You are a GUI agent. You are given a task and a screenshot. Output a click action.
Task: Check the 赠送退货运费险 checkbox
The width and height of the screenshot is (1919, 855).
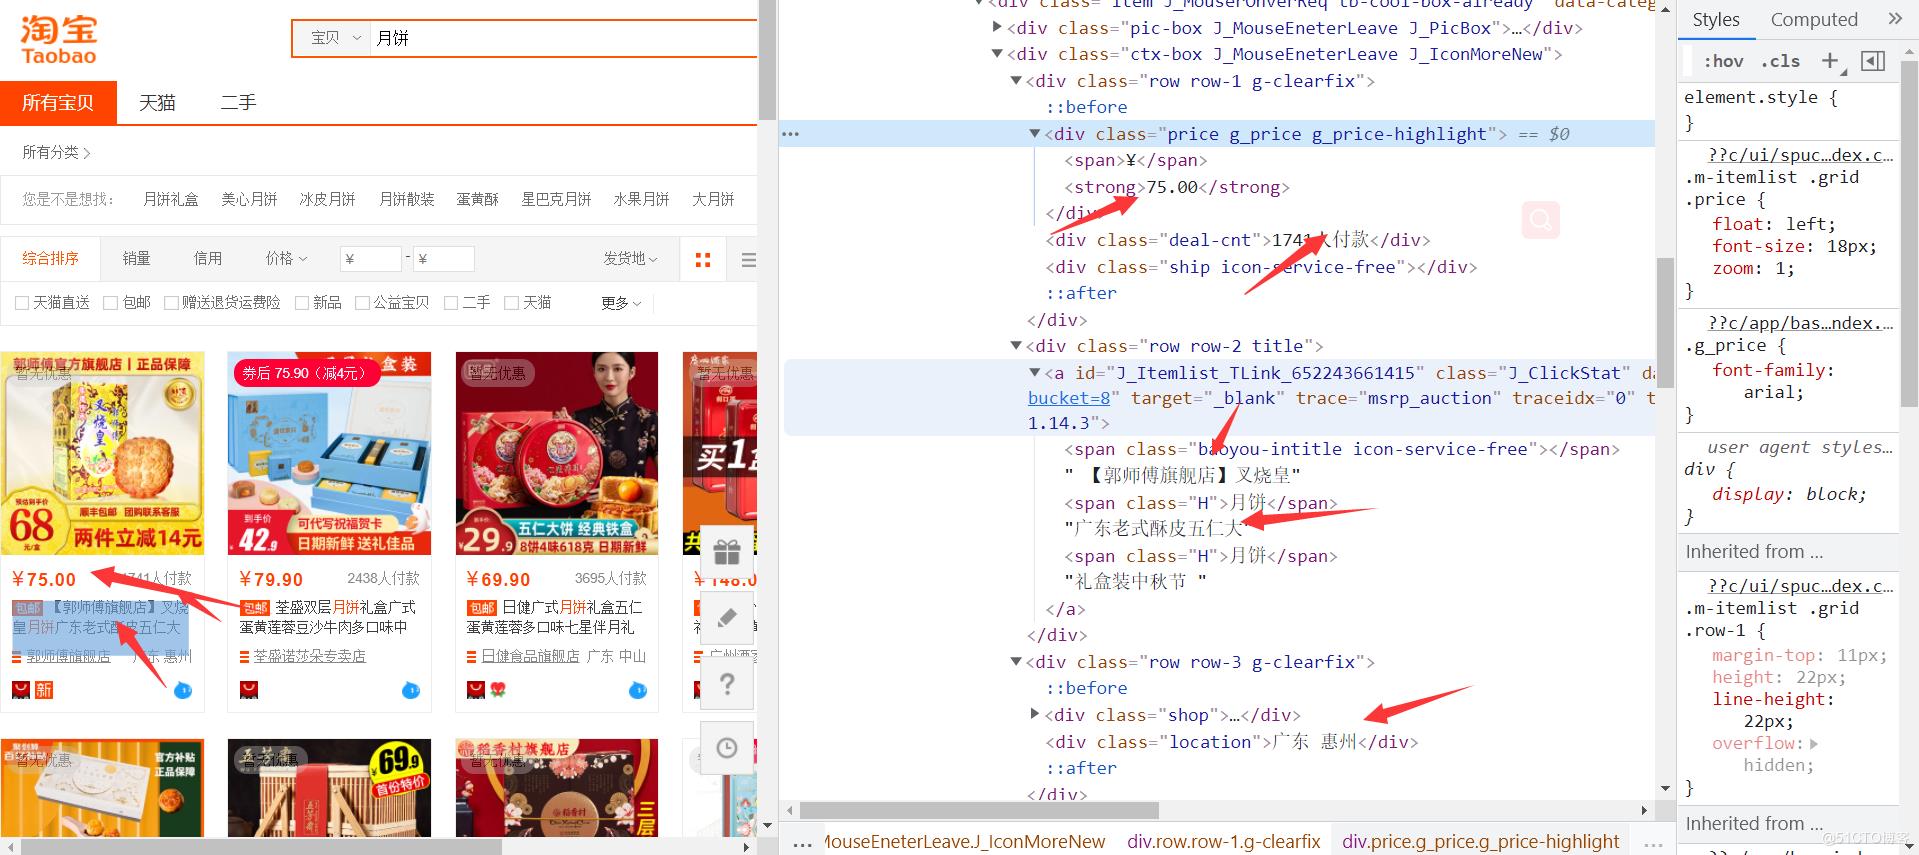171,303
